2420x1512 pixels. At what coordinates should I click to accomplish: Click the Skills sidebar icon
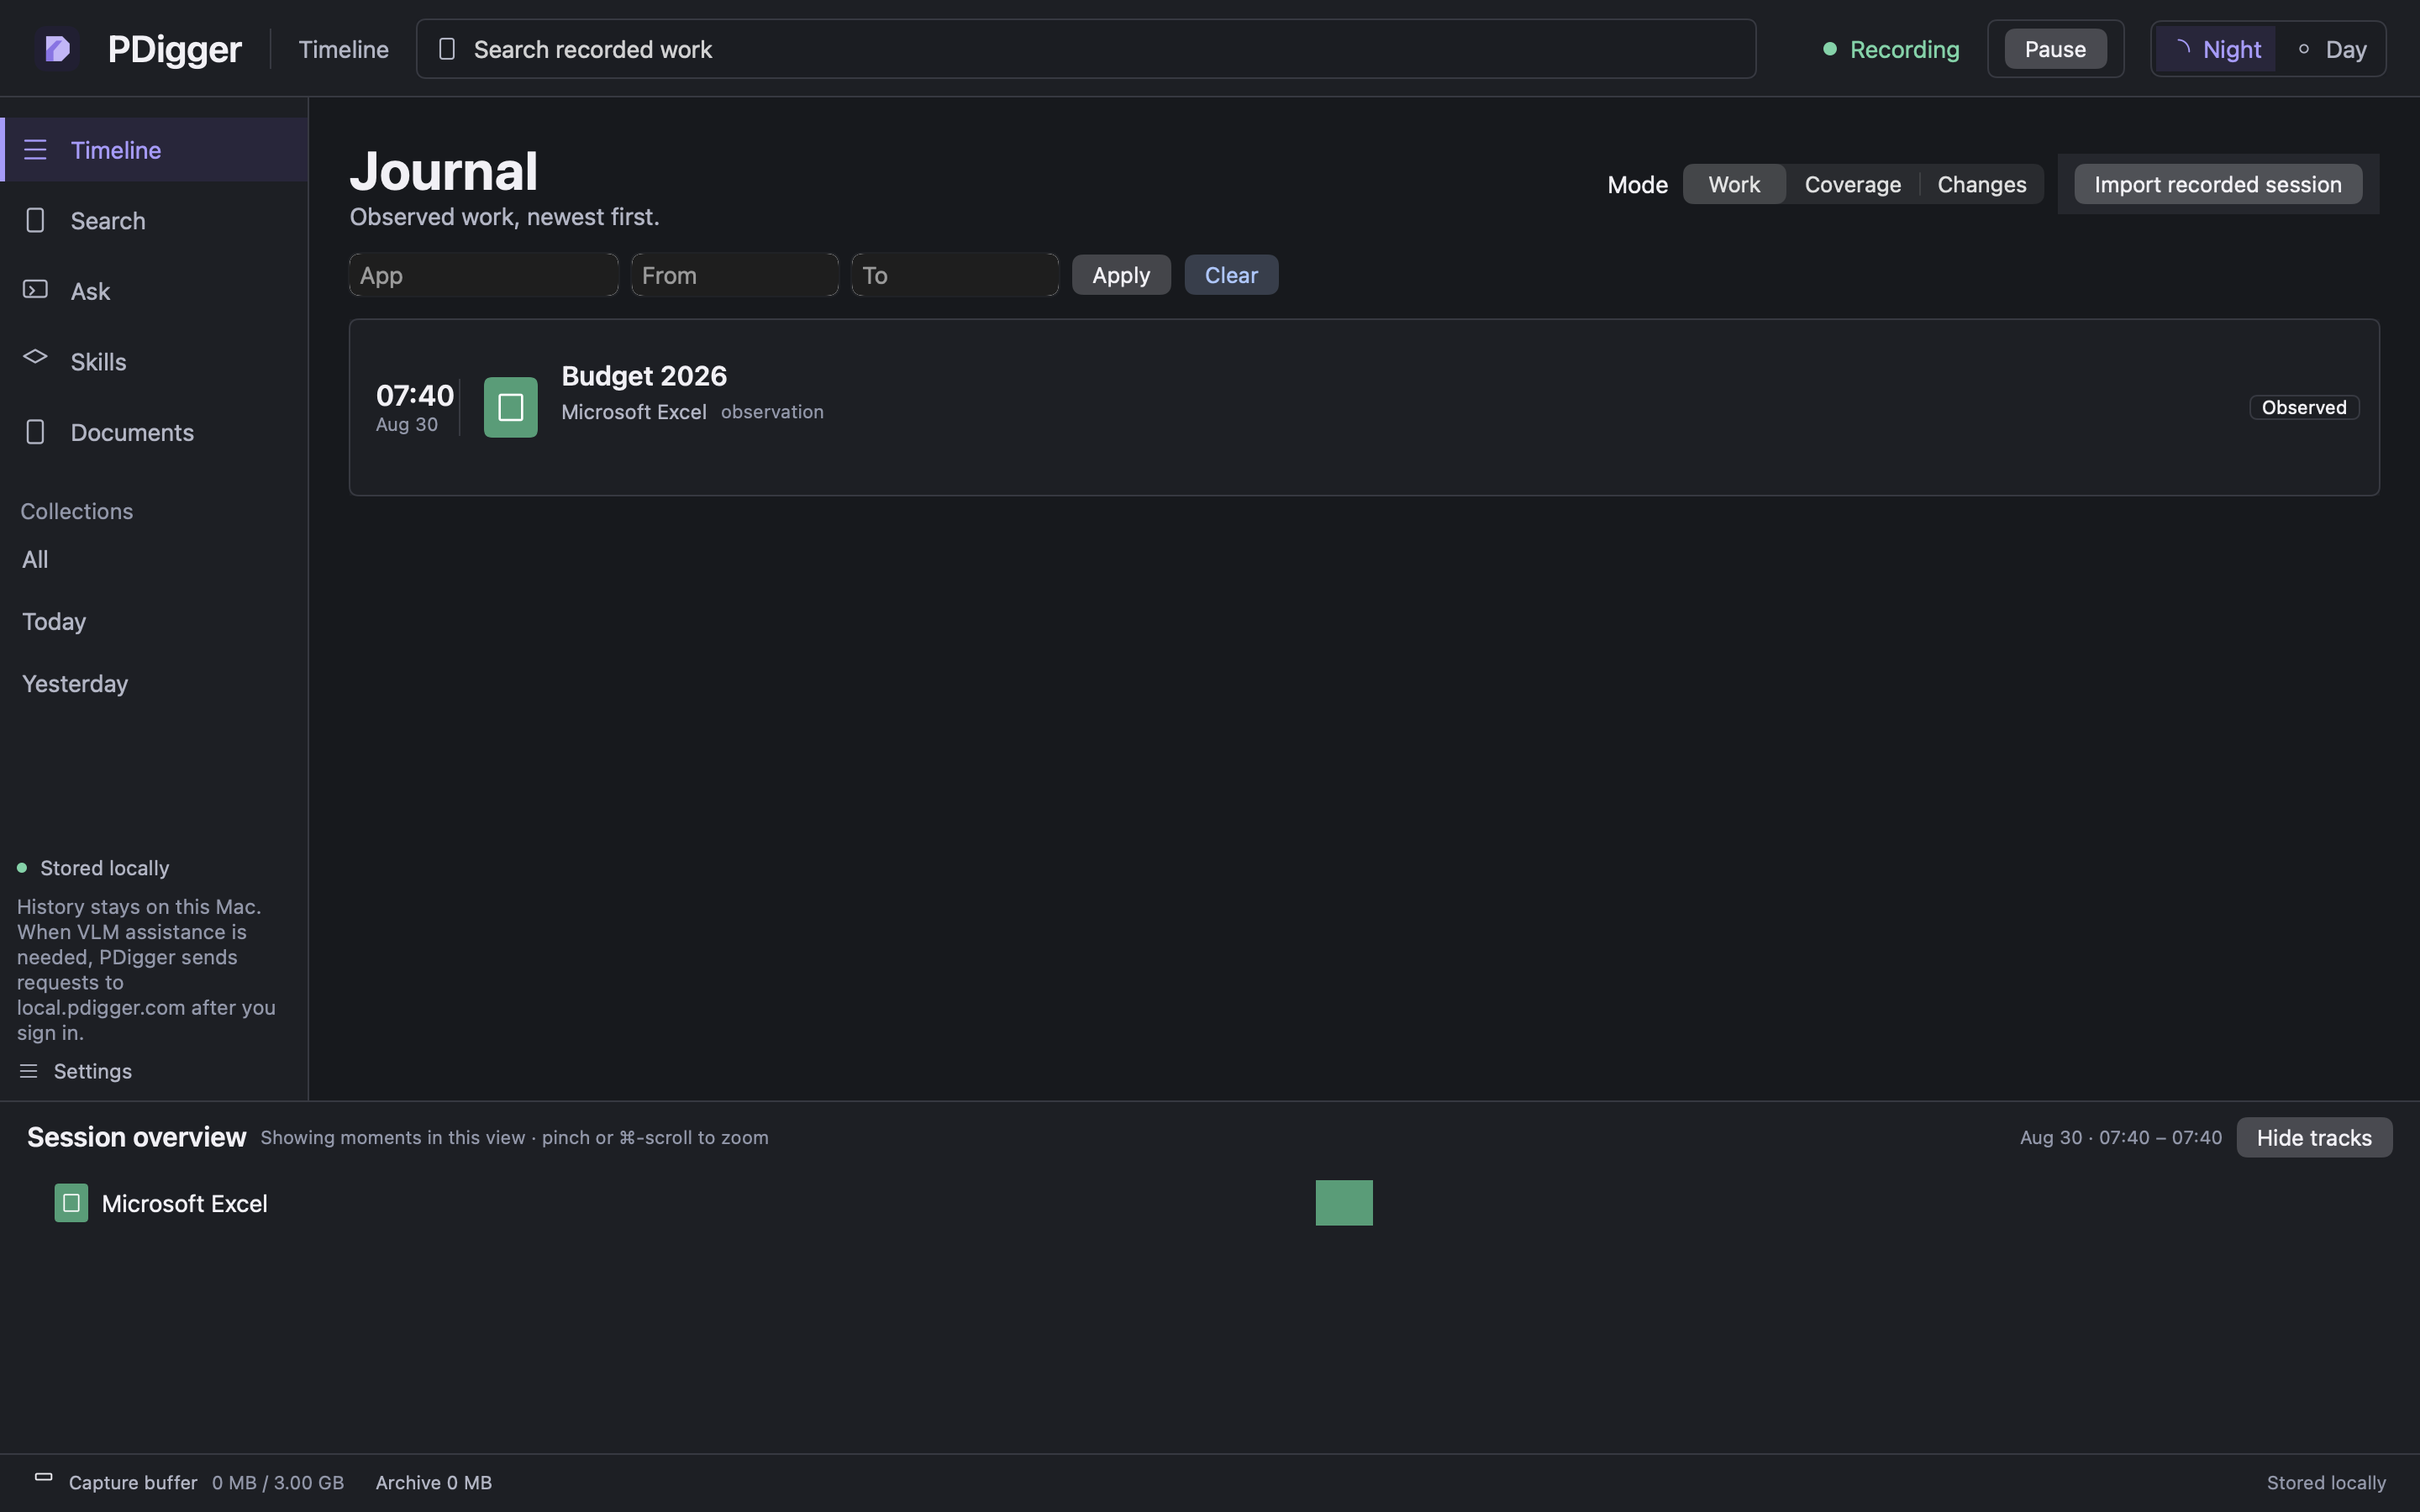point(35,357)
